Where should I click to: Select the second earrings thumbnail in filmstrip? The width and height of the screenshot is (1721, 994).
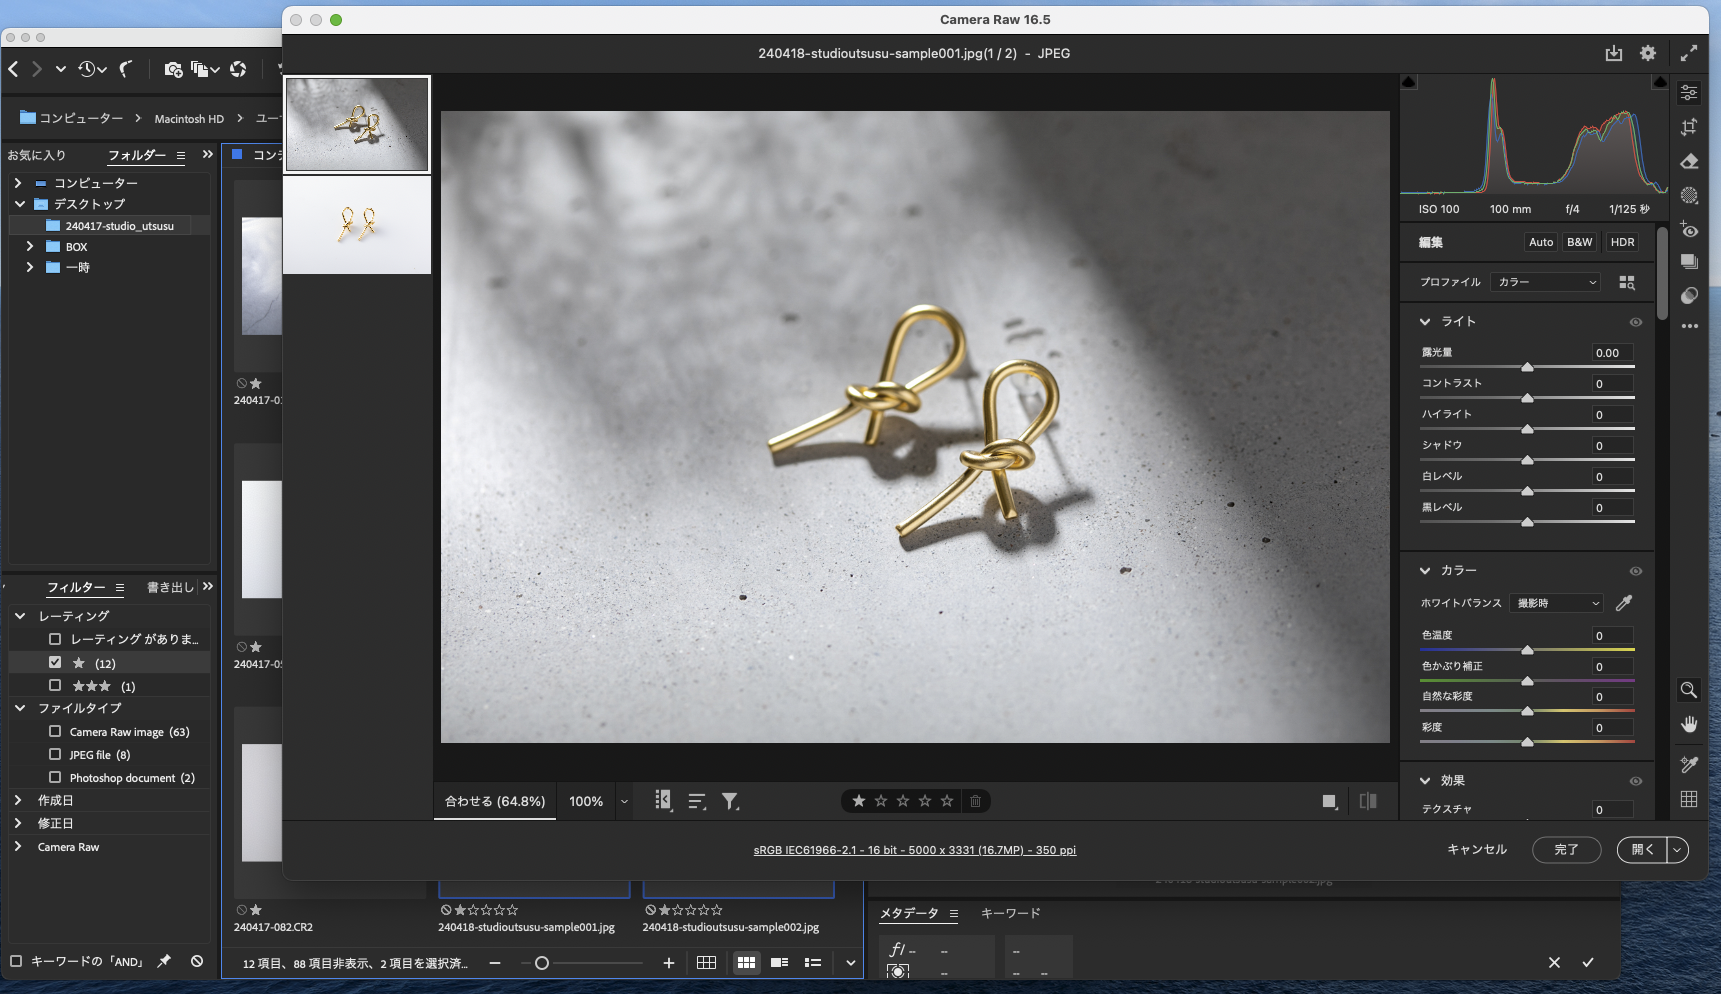coord(357,225)
